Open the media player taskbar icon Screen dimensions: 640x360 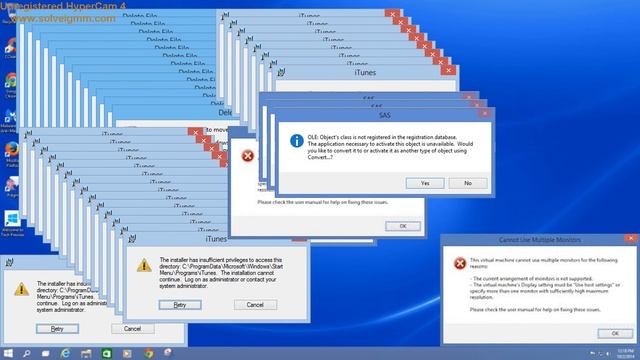pyautogui.click(x=127, y=353)
